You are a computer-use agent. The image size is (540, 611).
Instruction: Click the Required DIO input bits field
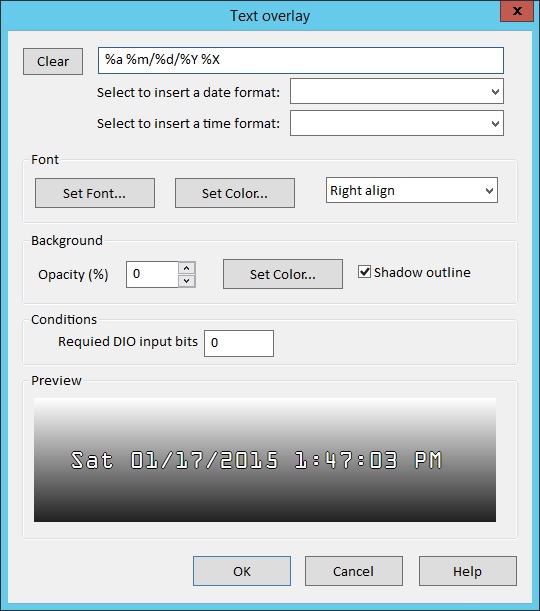[x=239, y=343]
